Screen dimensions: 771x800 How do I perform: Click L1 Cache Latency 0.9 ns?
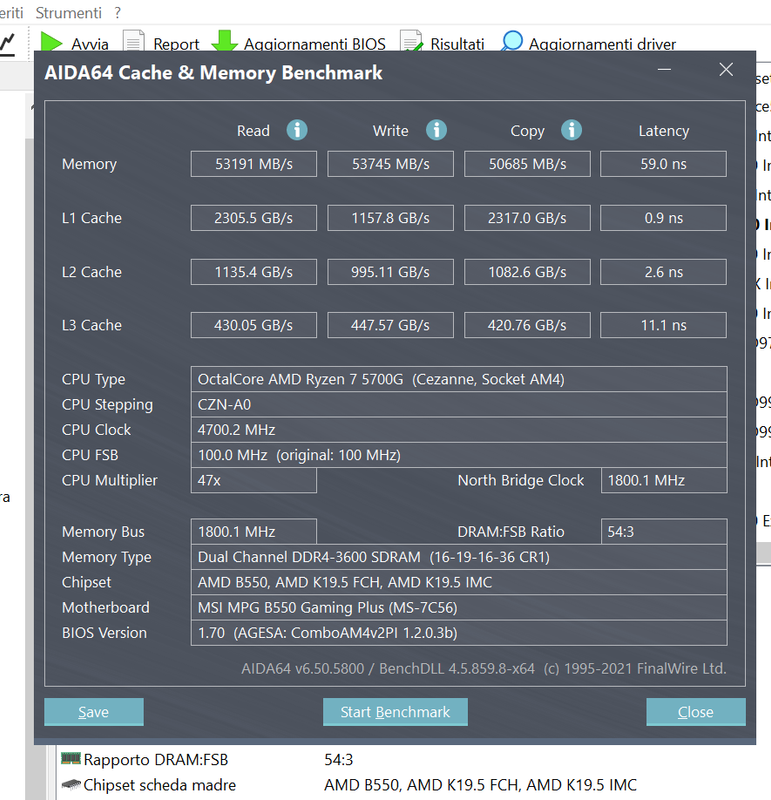(x=663, y=218)
